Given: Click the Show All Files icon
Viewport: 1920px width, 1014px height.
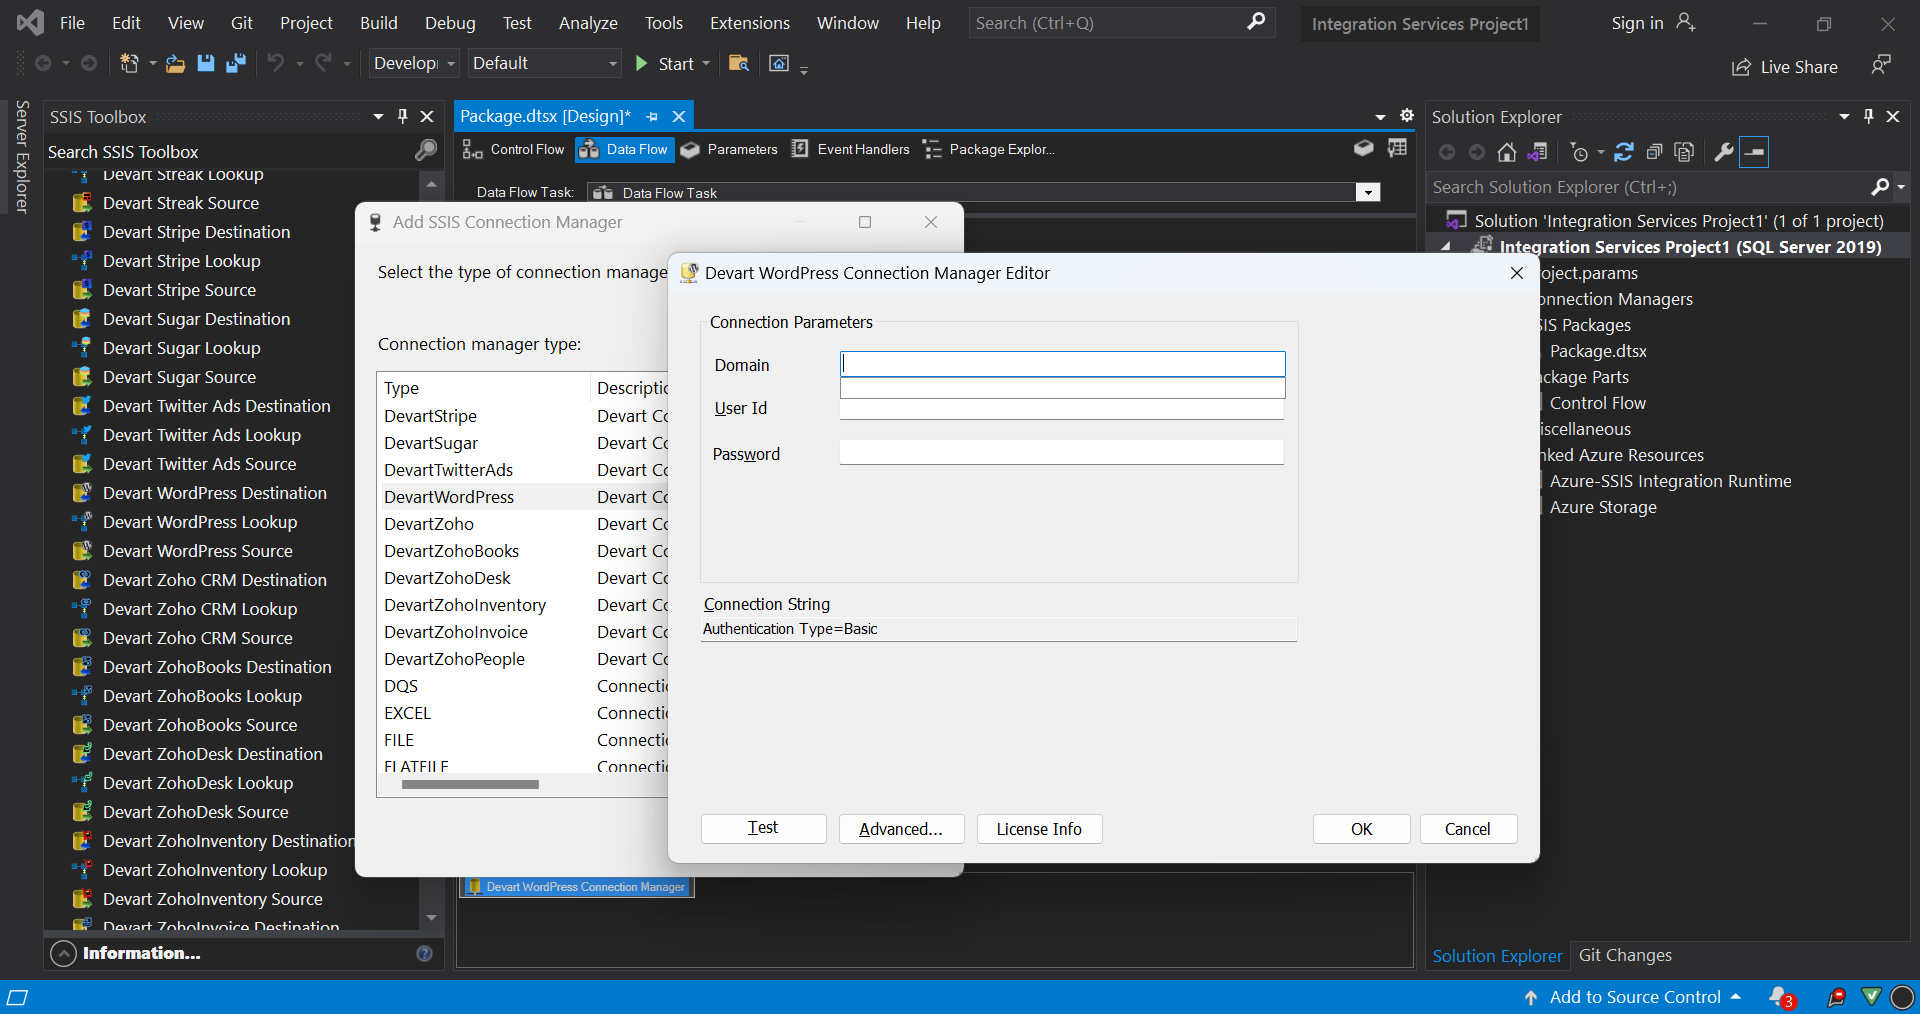Looking at the screenshot, I should 1684,152.
